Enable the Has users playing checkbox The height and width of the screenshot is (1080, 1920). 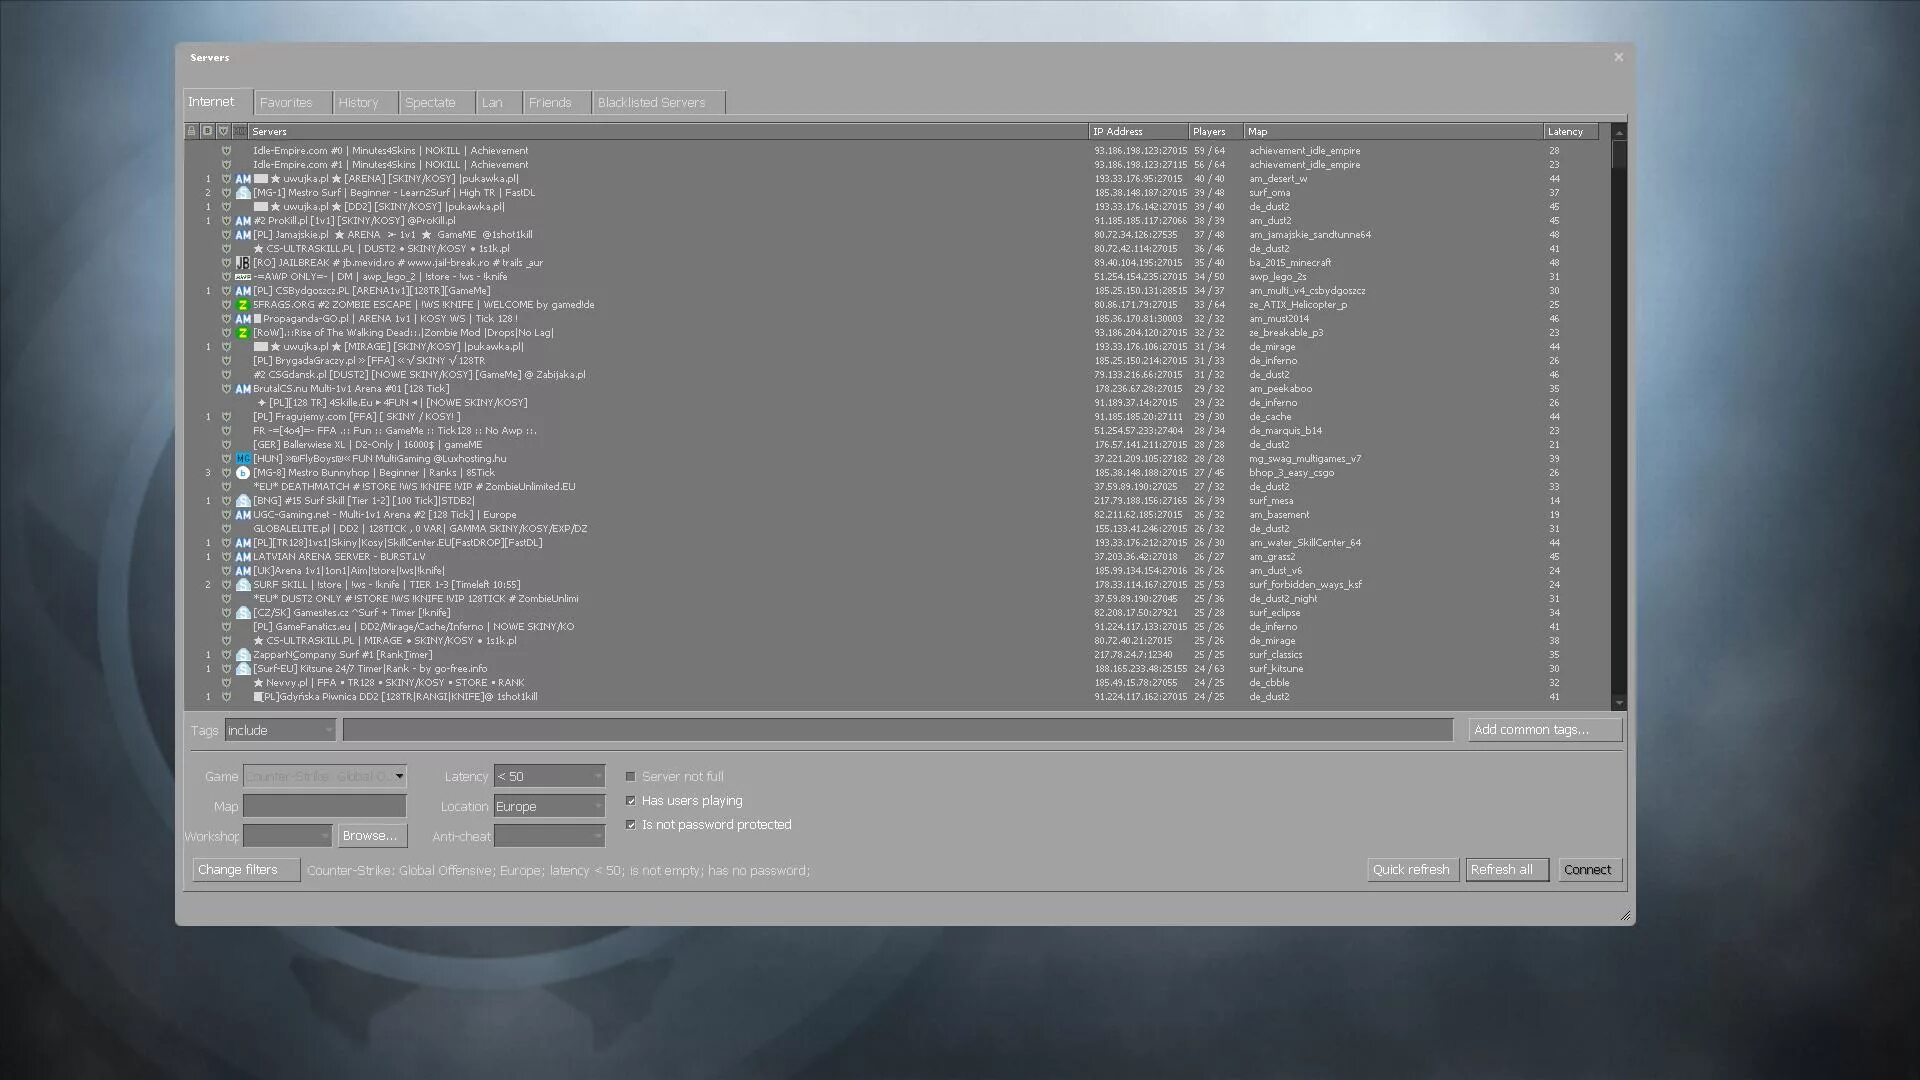tap(630, 800)
